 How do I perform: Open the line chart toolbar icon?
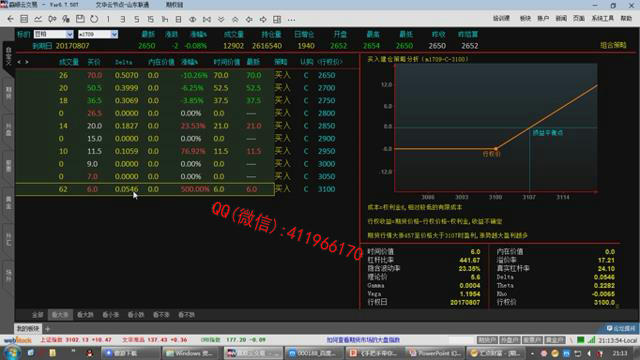tap(38, 19)
